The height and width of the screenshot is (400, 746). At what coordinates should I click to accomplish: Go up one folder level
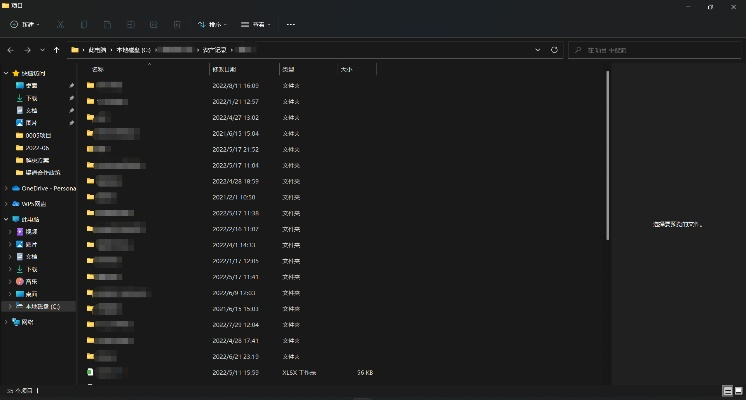(57, 49)
